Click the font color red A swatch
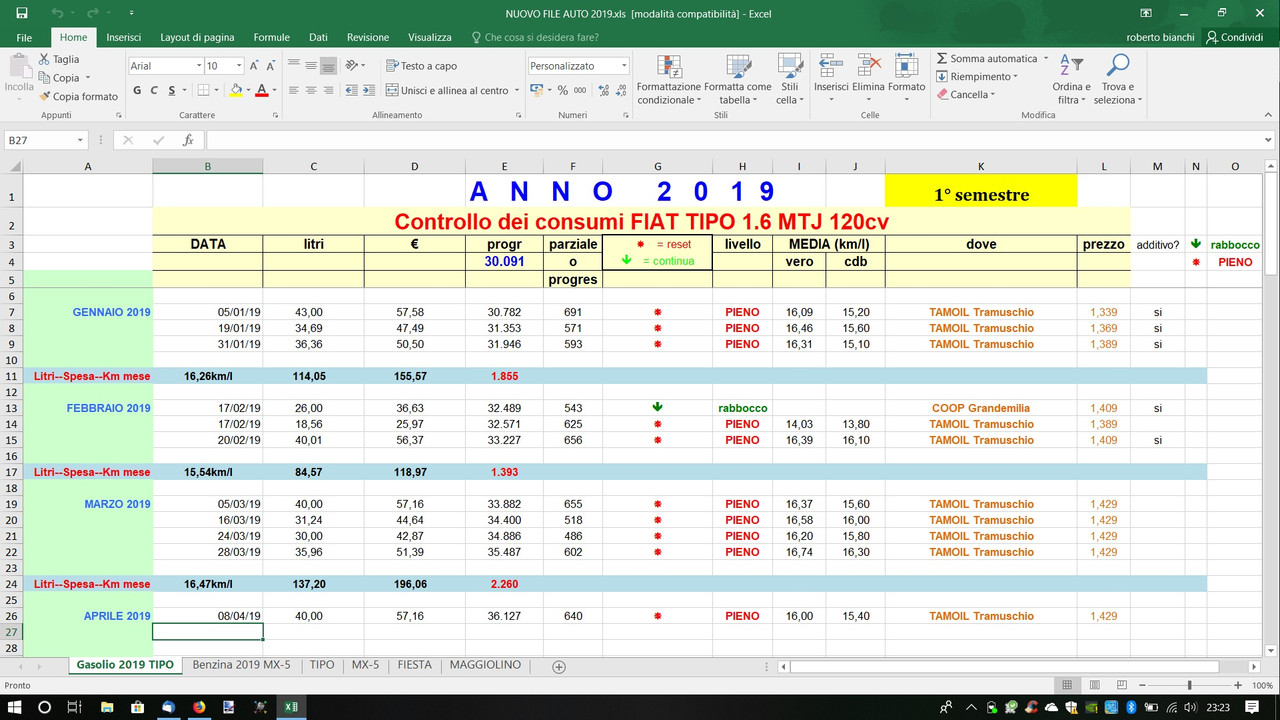This screenshot has width=1280, height=720. pyautogui.click(x=260, y=90)
